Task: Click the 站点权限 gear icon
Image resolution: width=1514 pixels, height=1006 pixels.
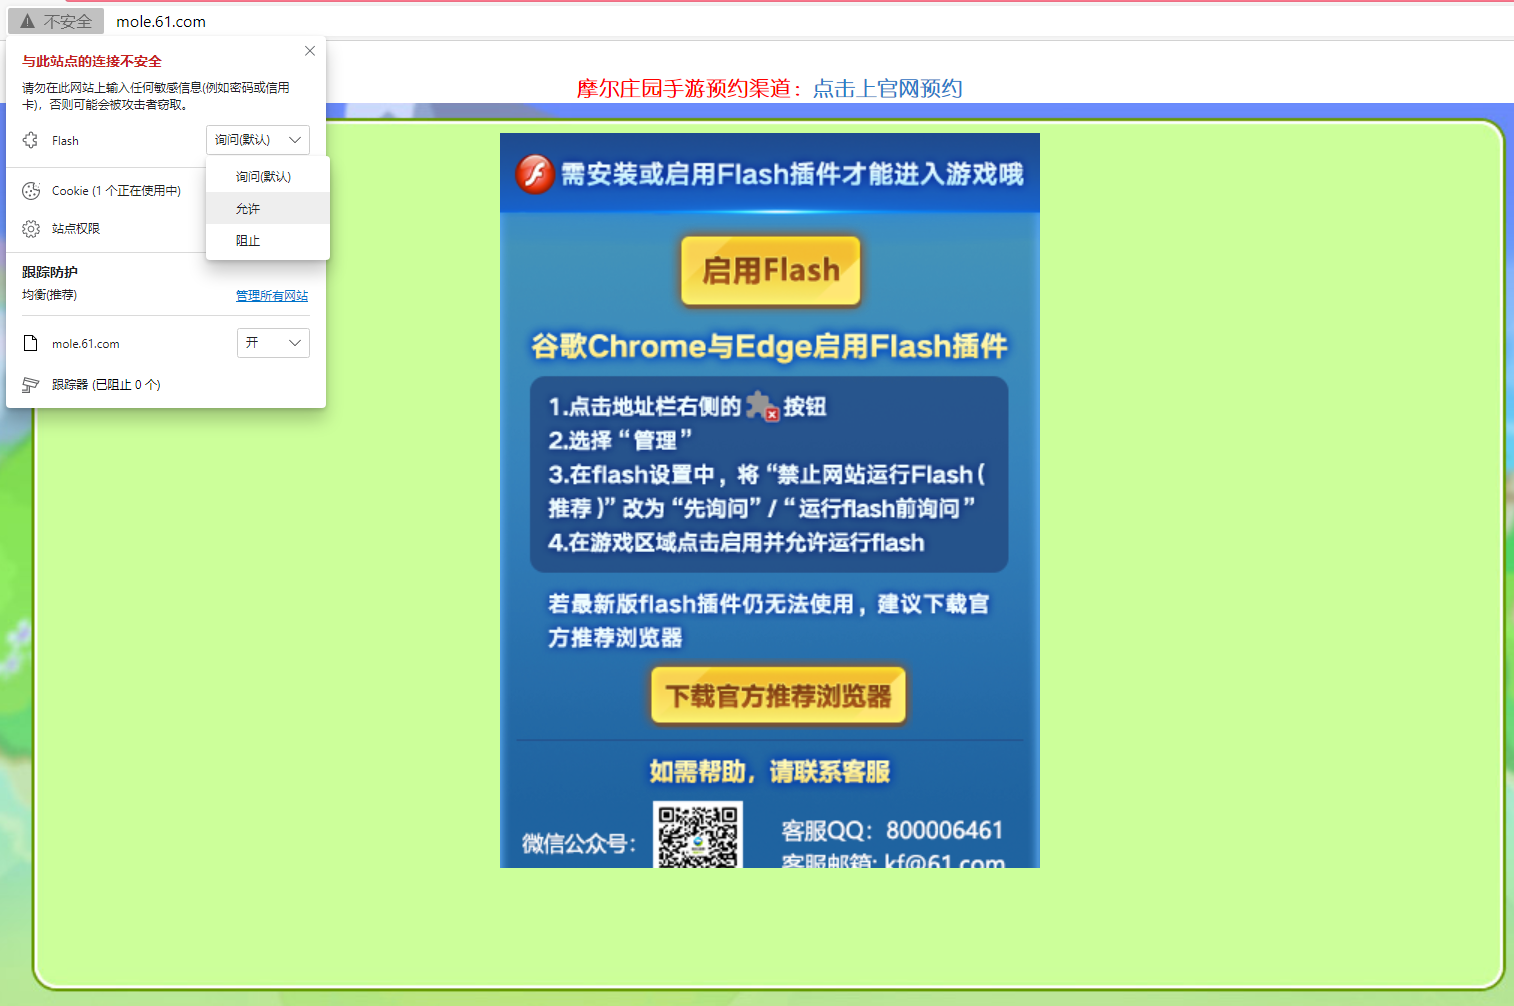Action: click(30, 228)
